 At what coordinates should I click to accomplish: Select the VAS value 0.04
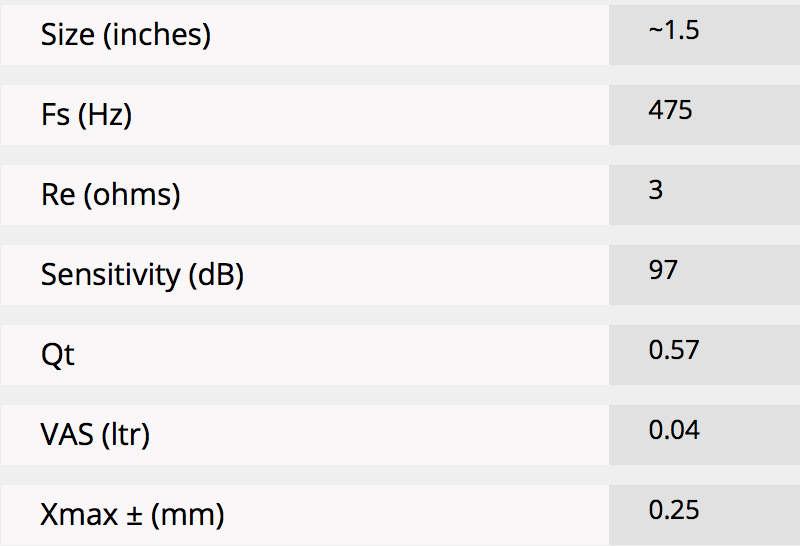674,430
